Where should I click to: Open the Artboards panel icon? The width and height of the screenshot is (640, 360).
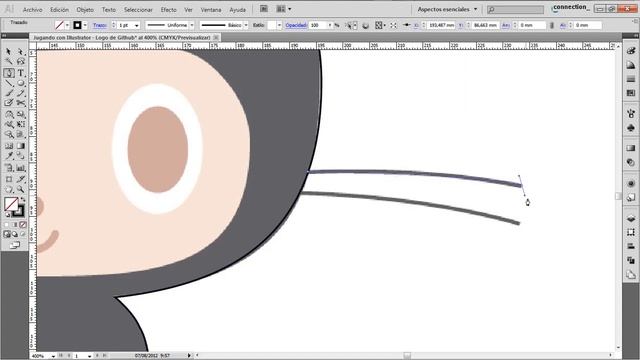tap(631, 275)
